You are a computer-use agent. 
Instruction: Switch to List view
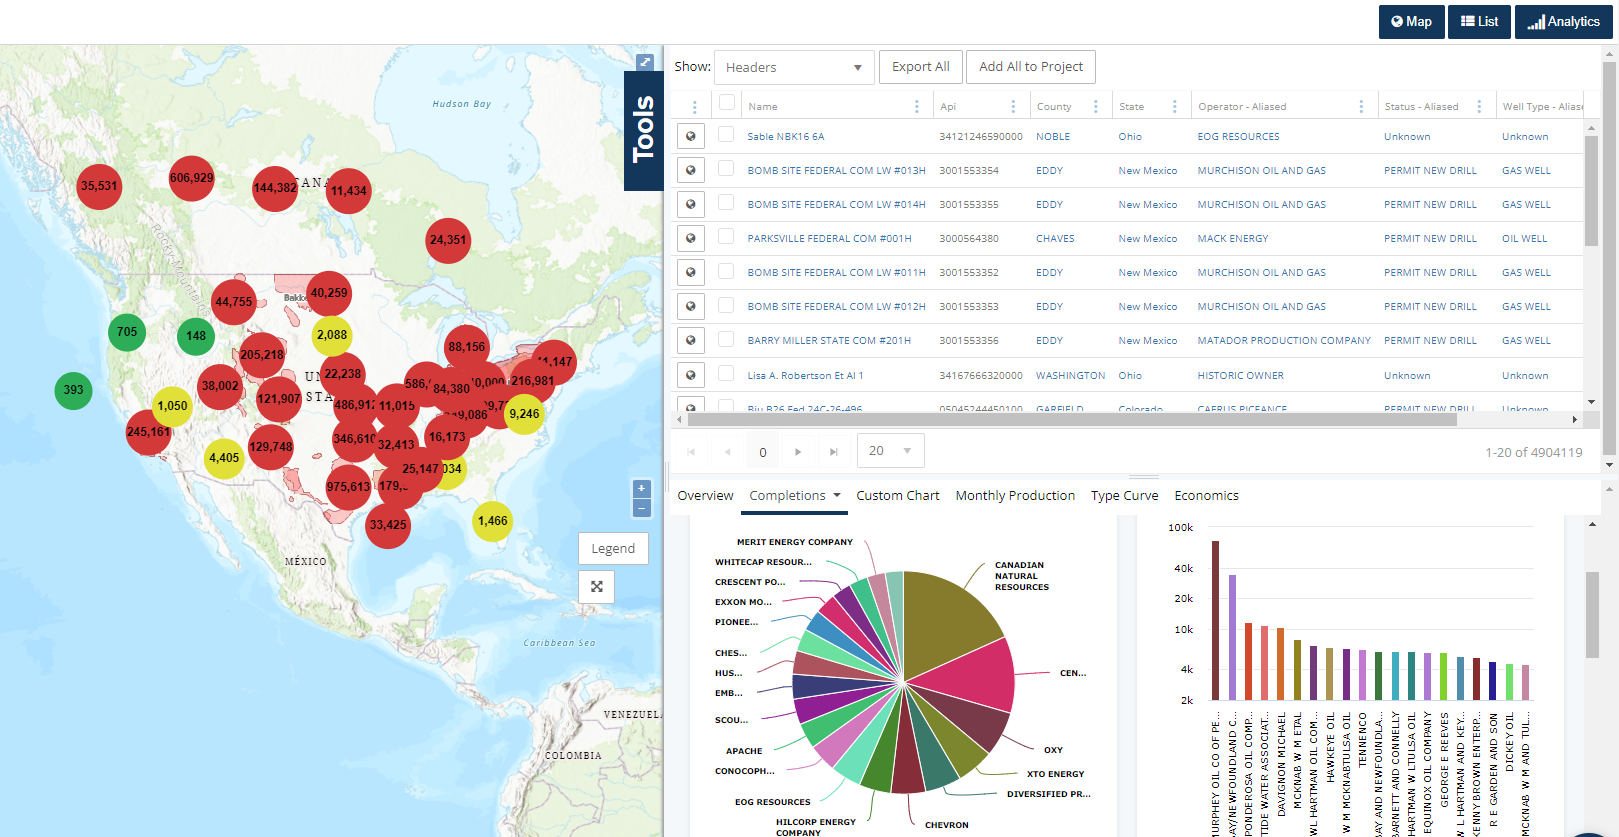pos(1479,21)
